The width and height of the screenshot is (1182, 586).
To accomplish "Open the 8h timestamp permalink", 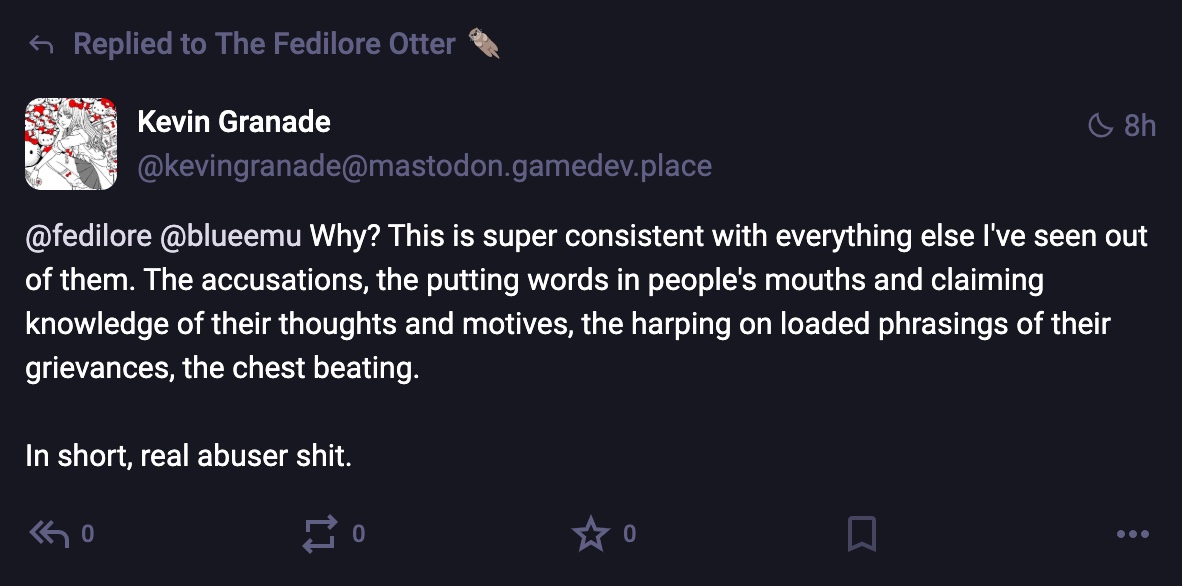I will pos(1139,125).
